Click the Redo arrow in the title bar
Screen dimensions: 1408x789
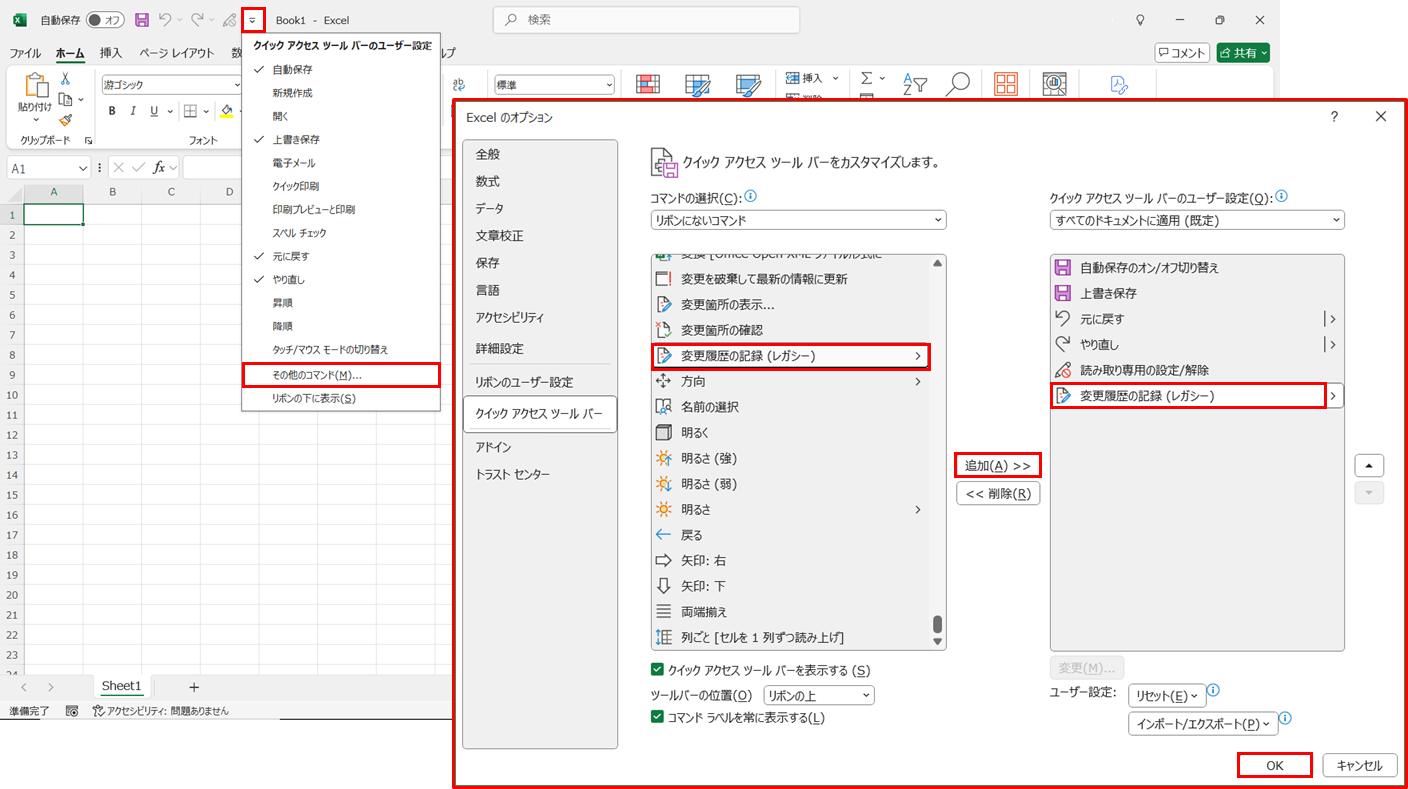[x=197, y=19]
